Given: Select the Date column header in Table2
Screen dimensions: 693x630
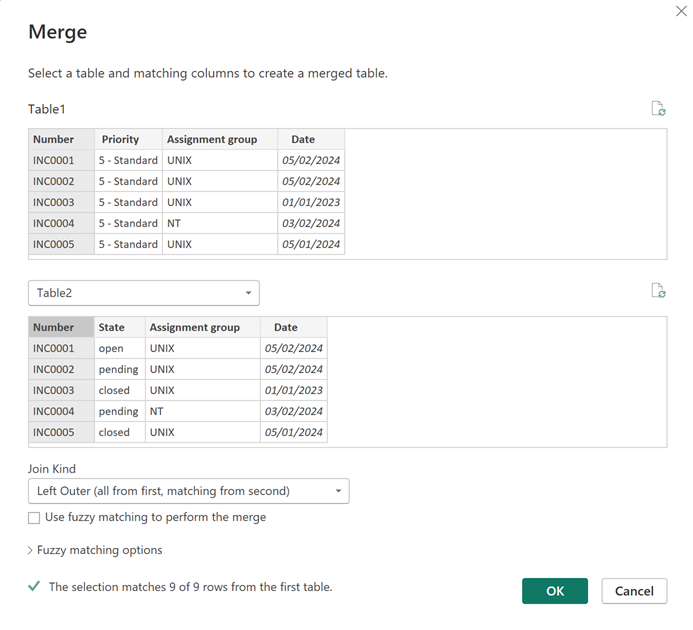Looking at the screenshot, I should point(286,327).
